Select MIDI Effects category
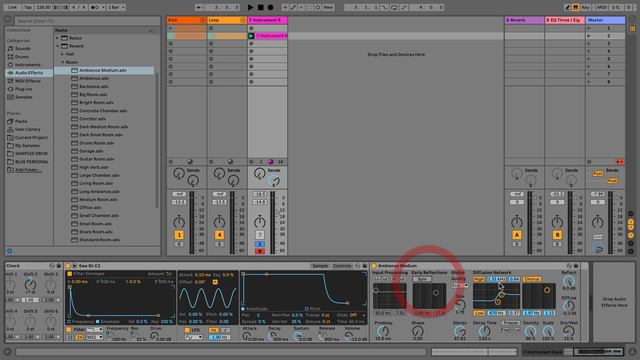This screenshot has height=360, width=640. (28, 81)
